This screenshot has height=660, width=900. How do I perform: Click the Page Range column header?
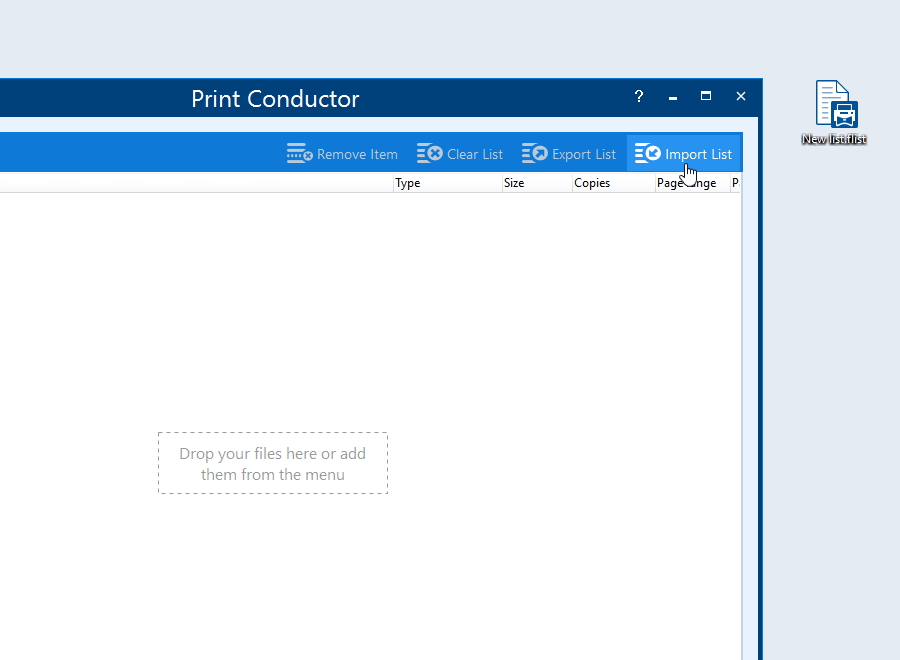tap(692, 184)
